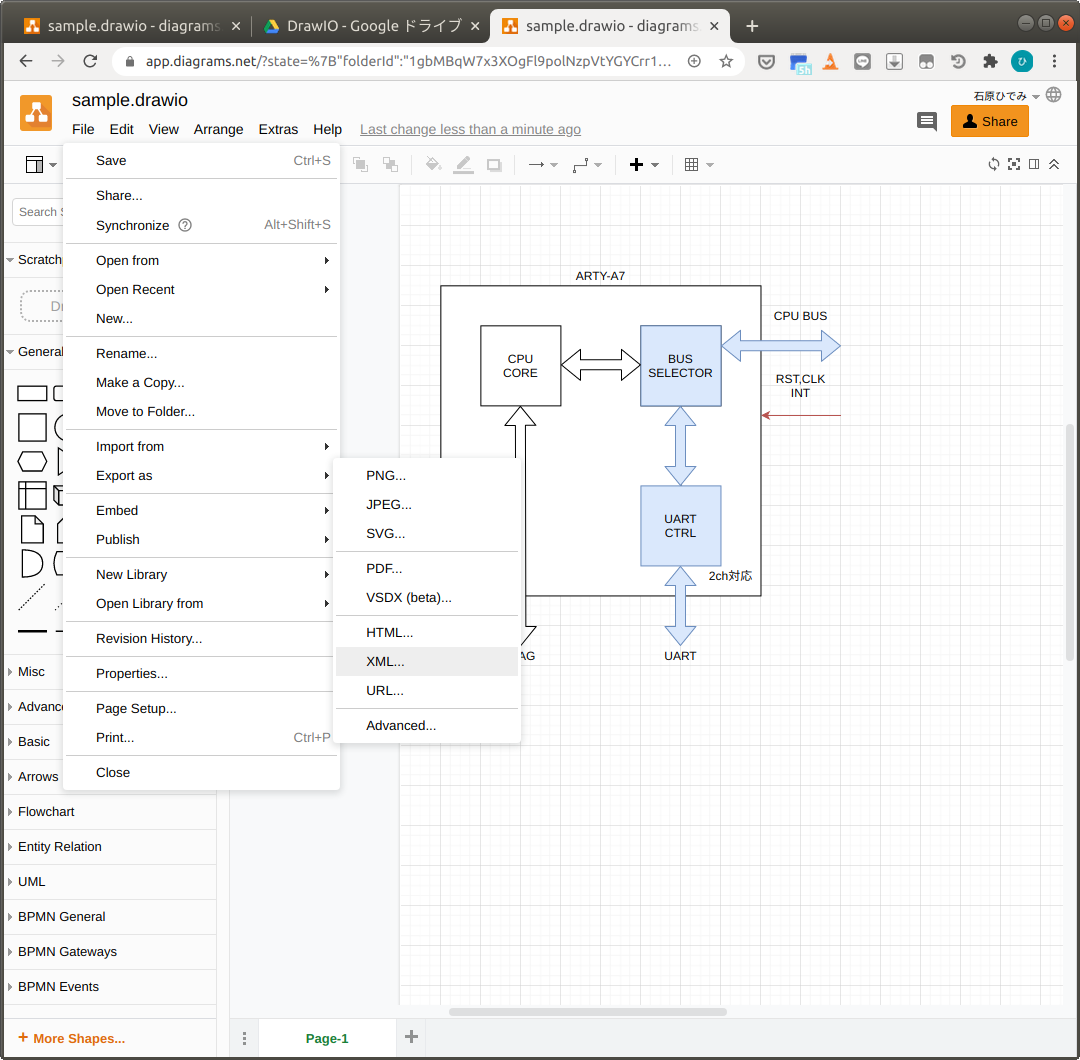The image size is (1080, 1060).
Task: Click the language globe icon
Action: [1053, 95]
